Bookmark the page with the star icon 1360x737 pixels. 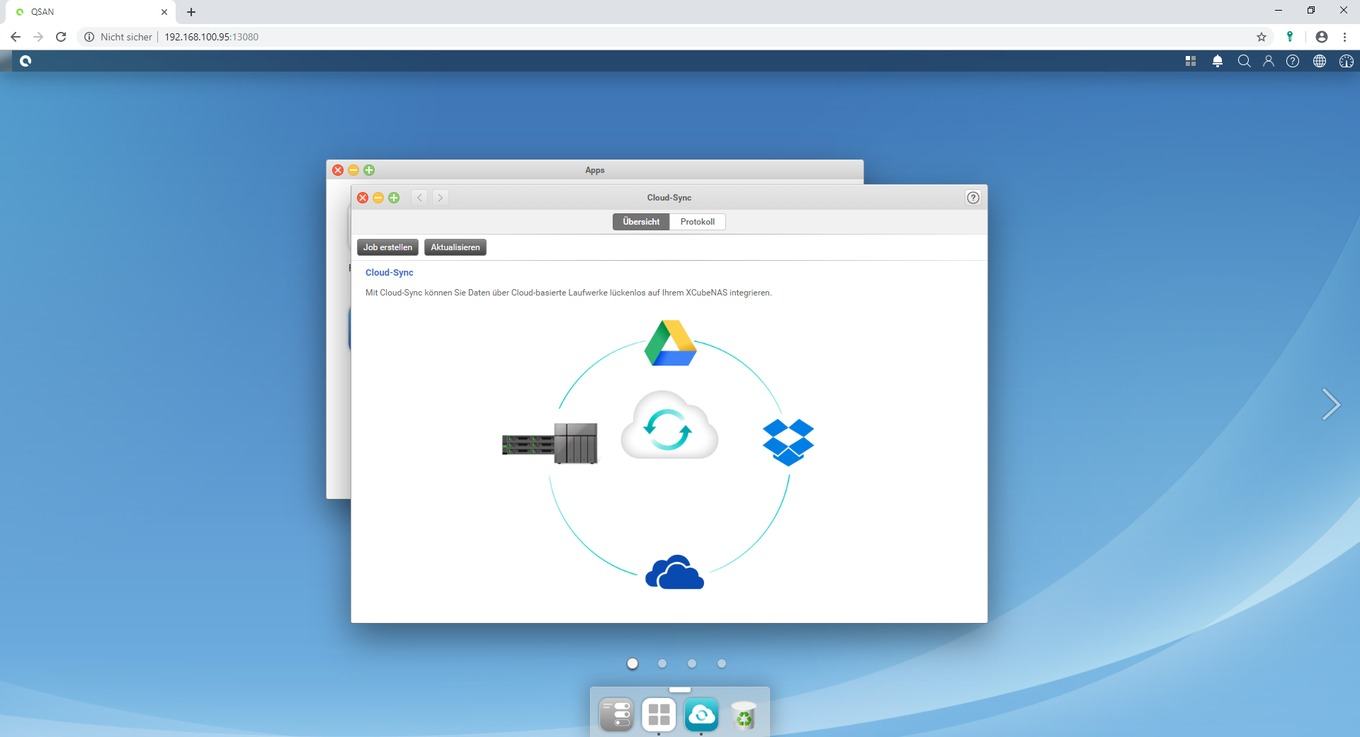[x=1261, y=36]
